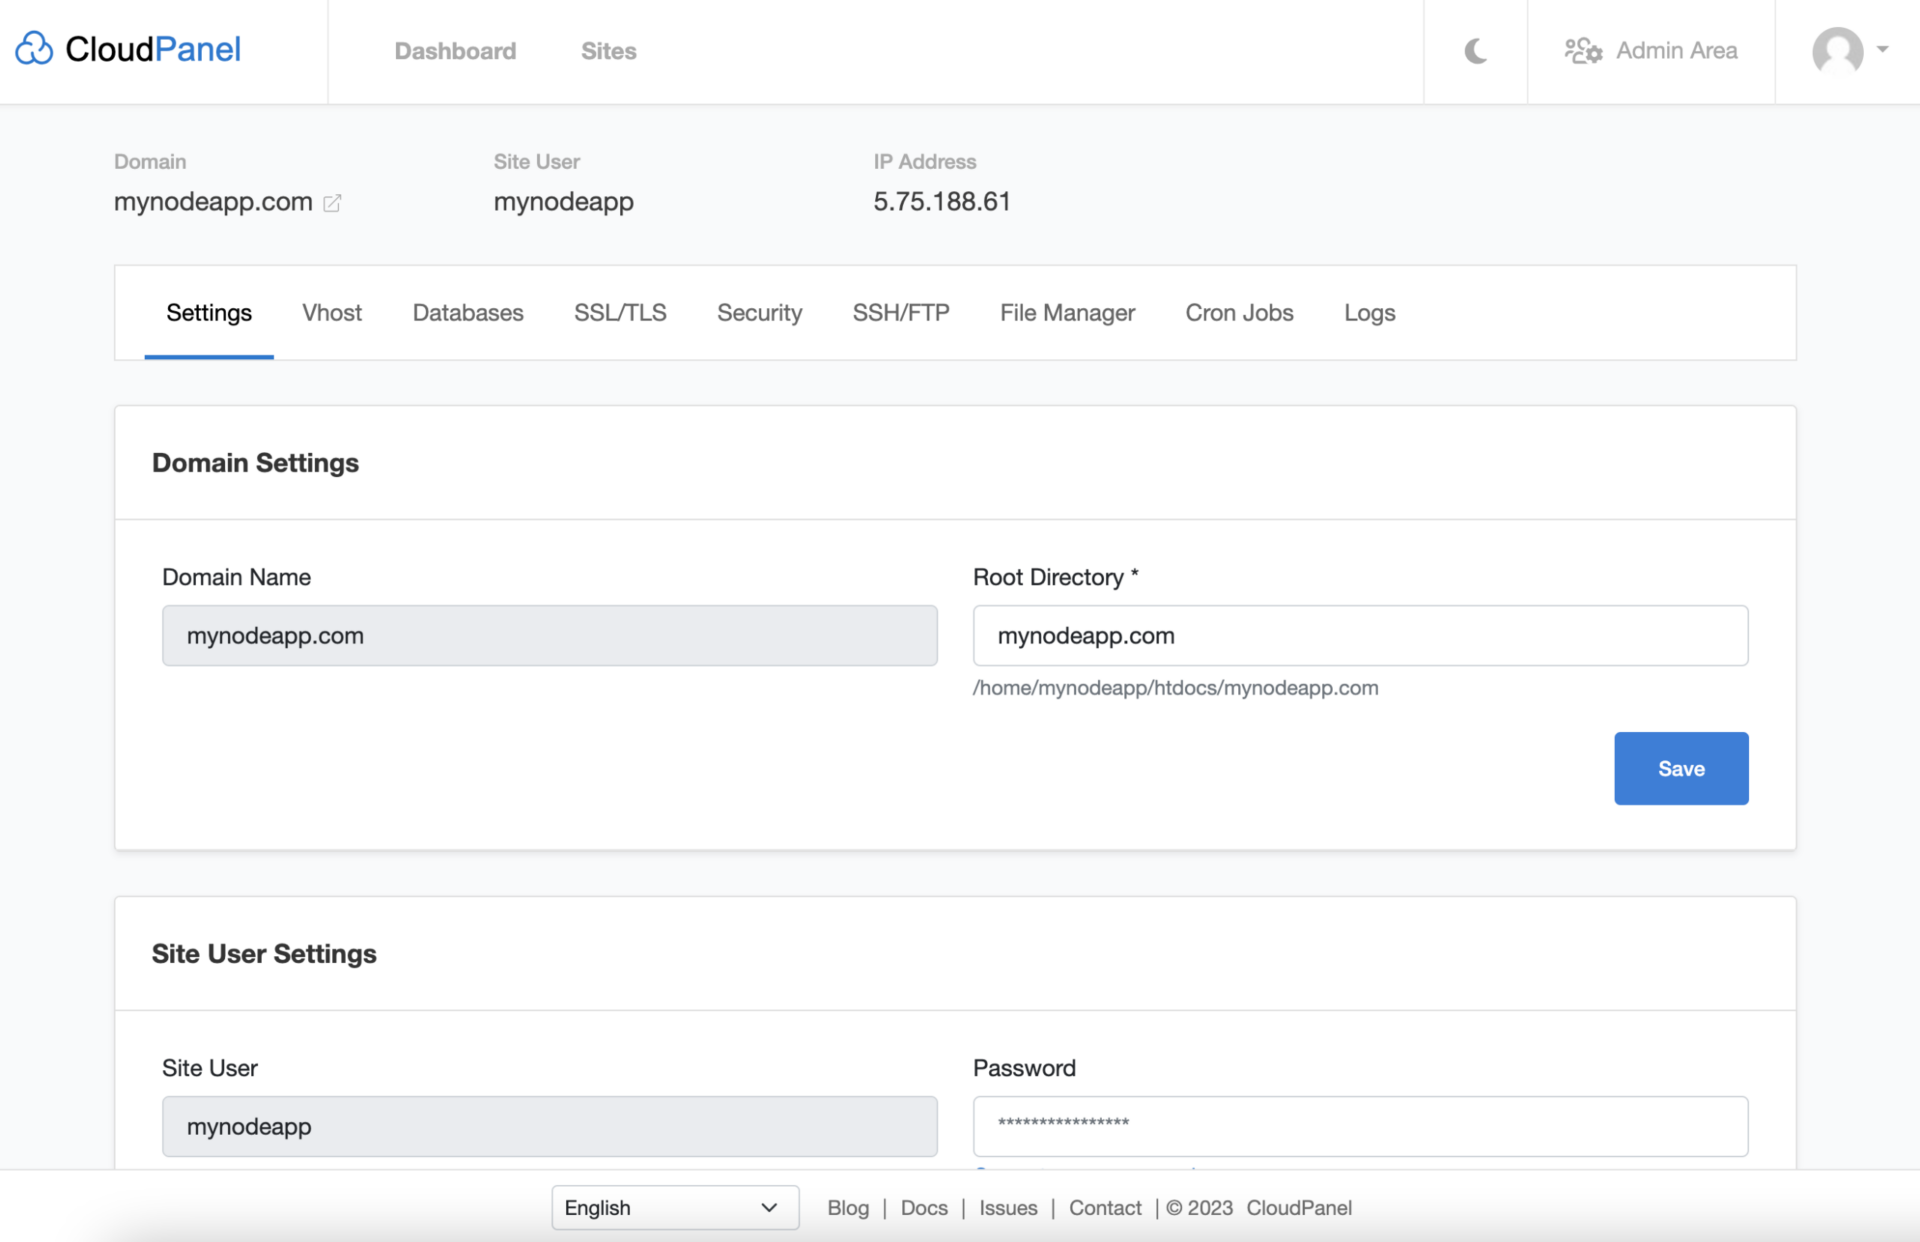Open the Databases tab
The width and height of the screenshot is (1920, 1242).
pos(467,312)
